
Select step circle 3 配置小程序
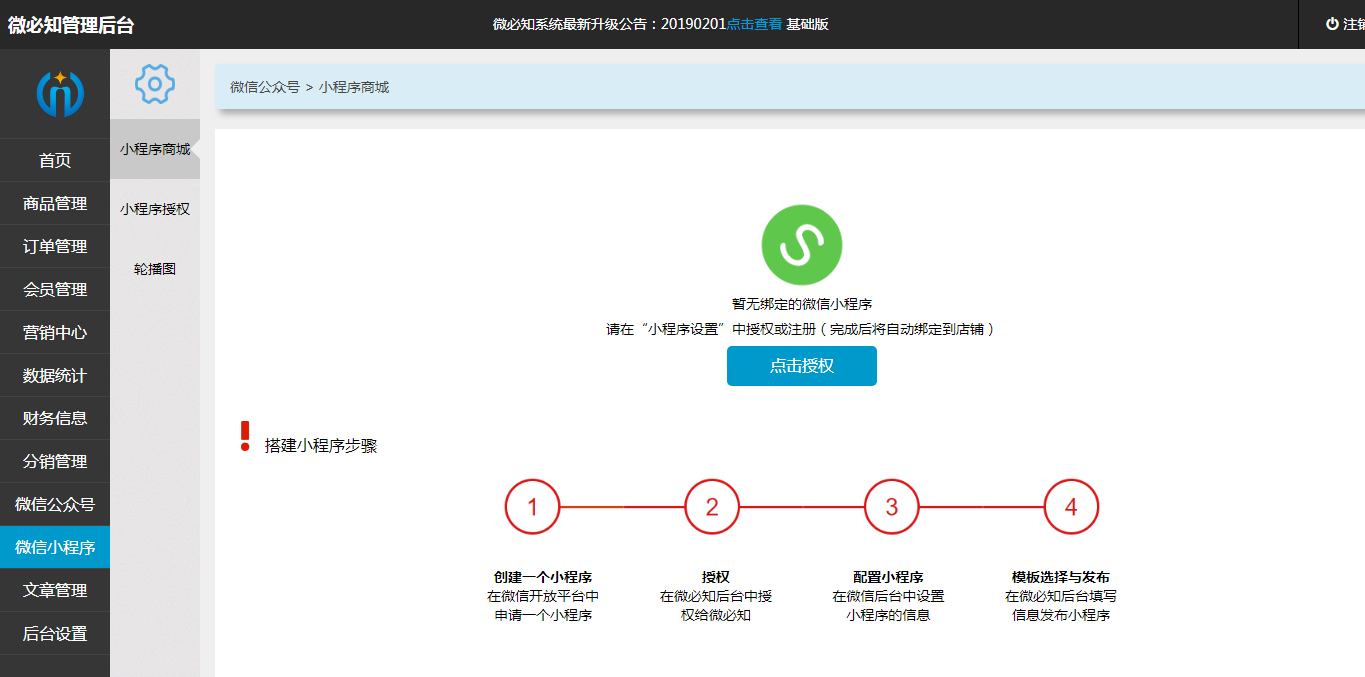891,506
